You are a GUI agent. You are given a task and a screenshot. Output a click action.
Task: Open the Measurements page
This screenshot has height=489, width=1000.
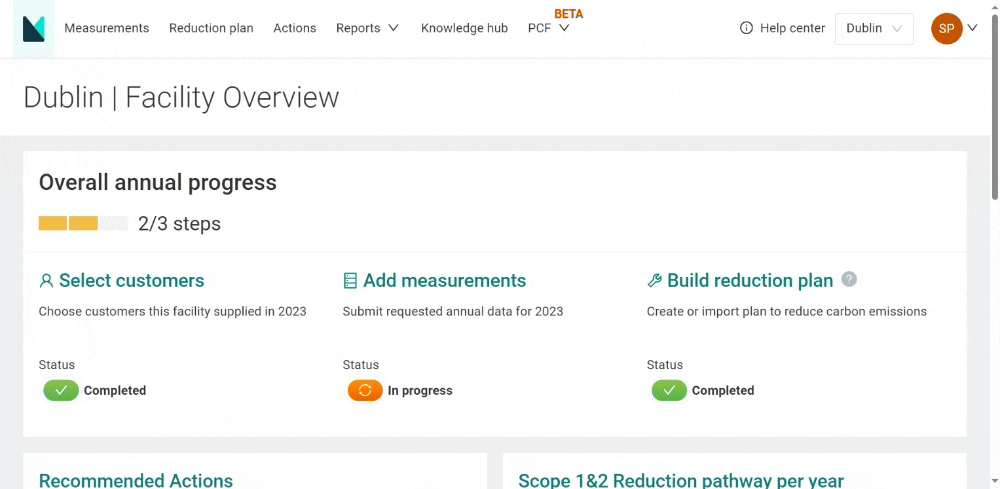pos(107,28)
